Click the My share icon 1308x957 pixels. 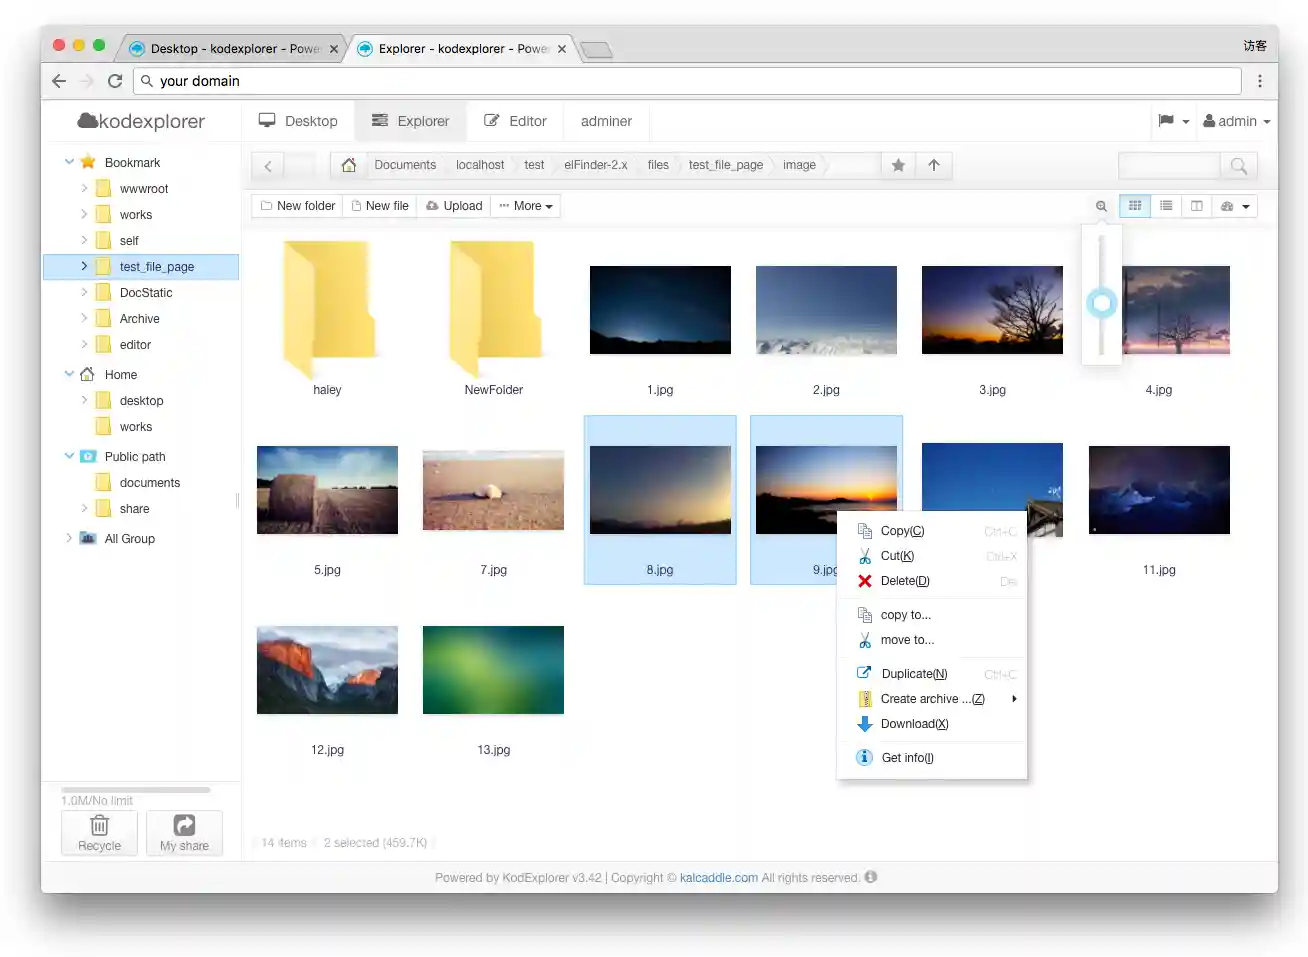(x=184, y=832)
